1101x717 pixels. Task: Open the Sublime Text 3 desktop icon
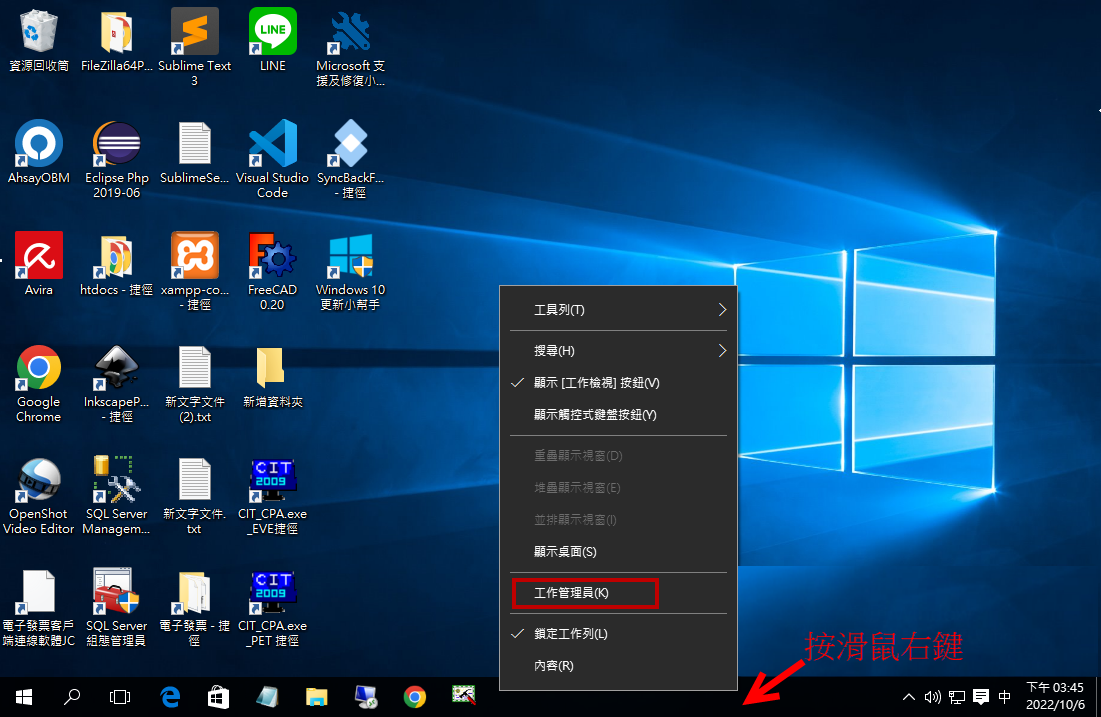click(195, 33)
